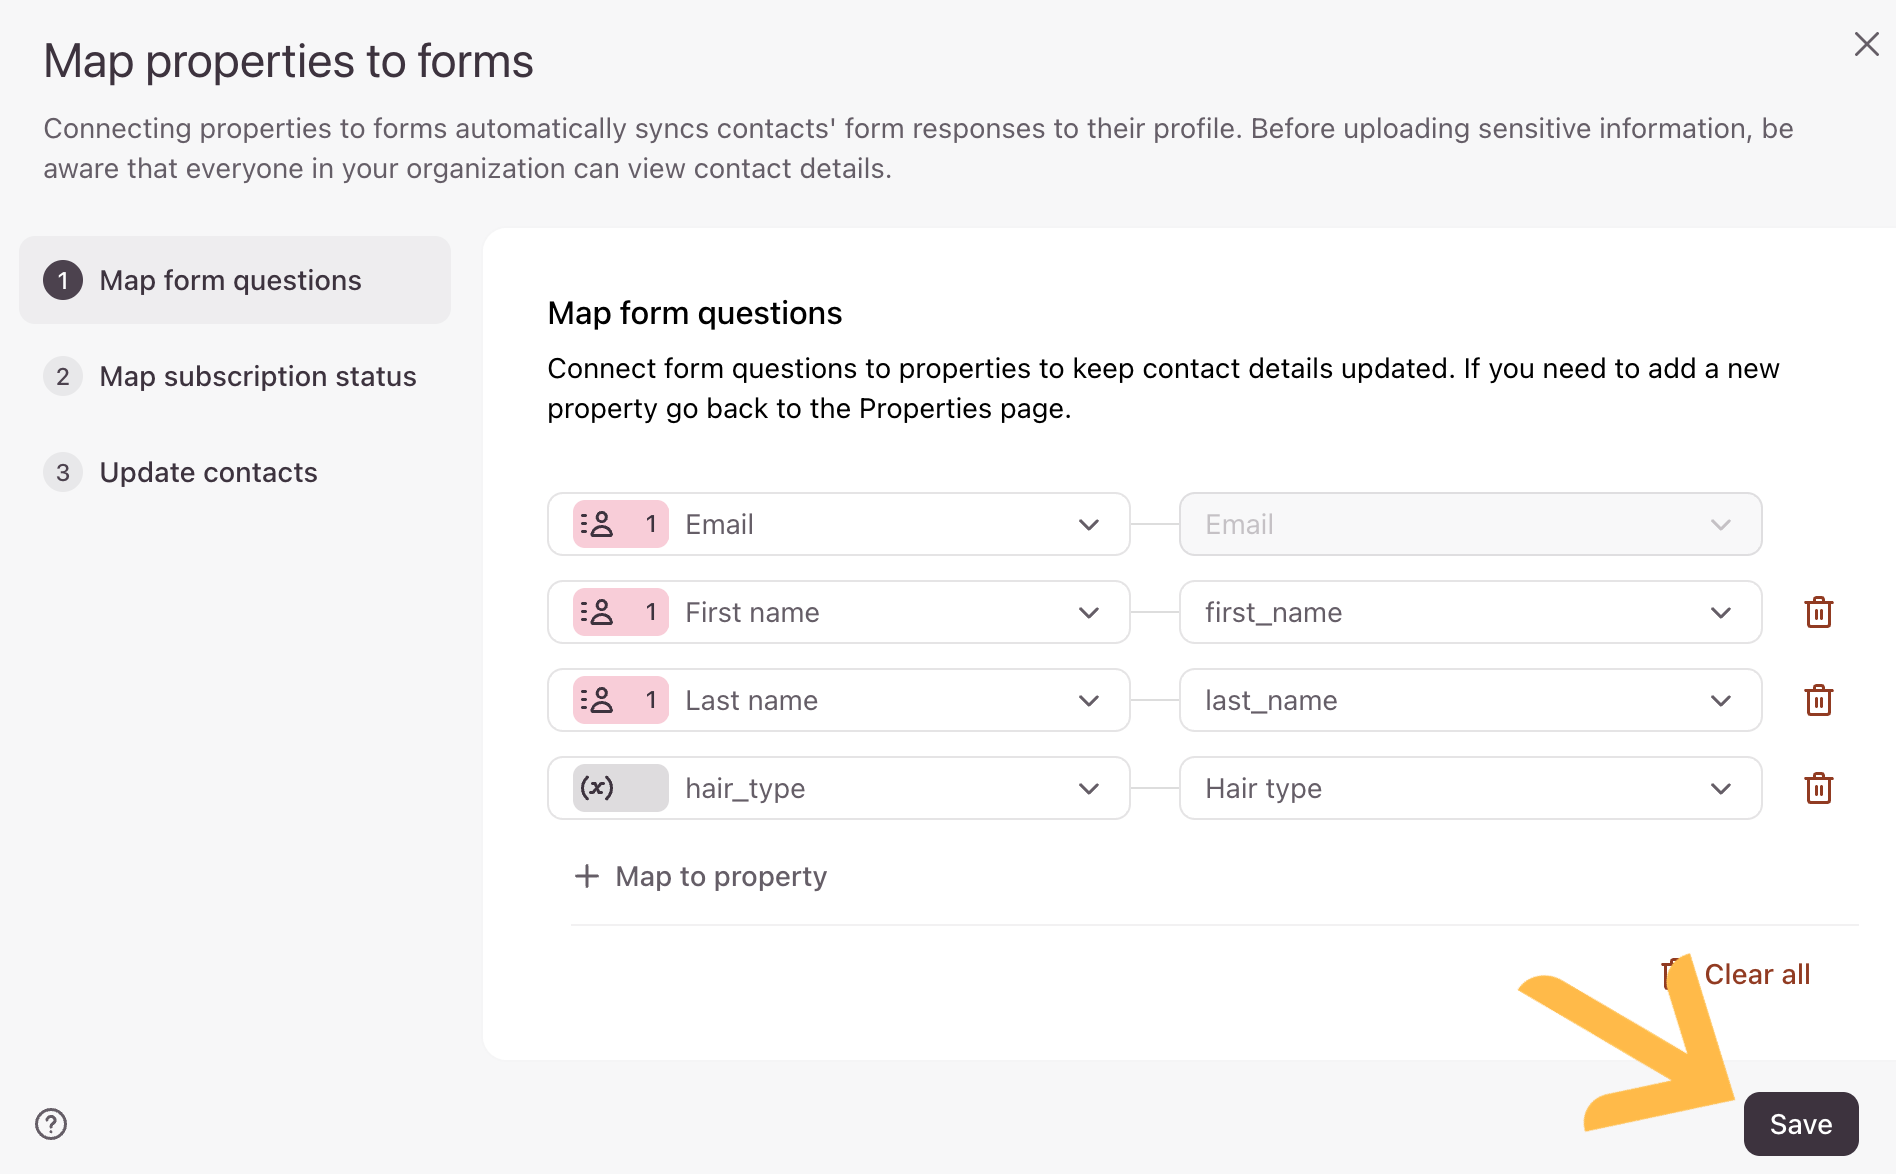
Task: Remove the Hair type mapping row
Action: tap(1818, 788)
